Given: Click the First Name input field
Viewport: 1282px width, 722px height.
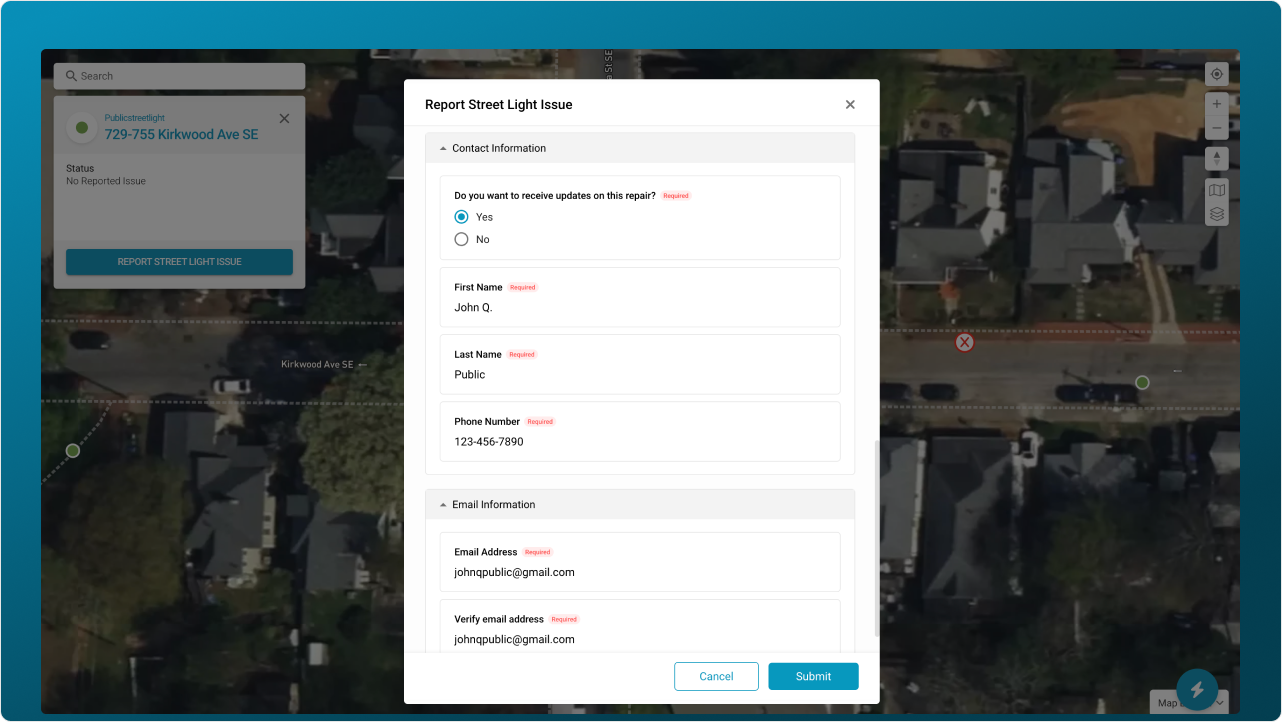Looking at the screenshot, I should point(640,308).
